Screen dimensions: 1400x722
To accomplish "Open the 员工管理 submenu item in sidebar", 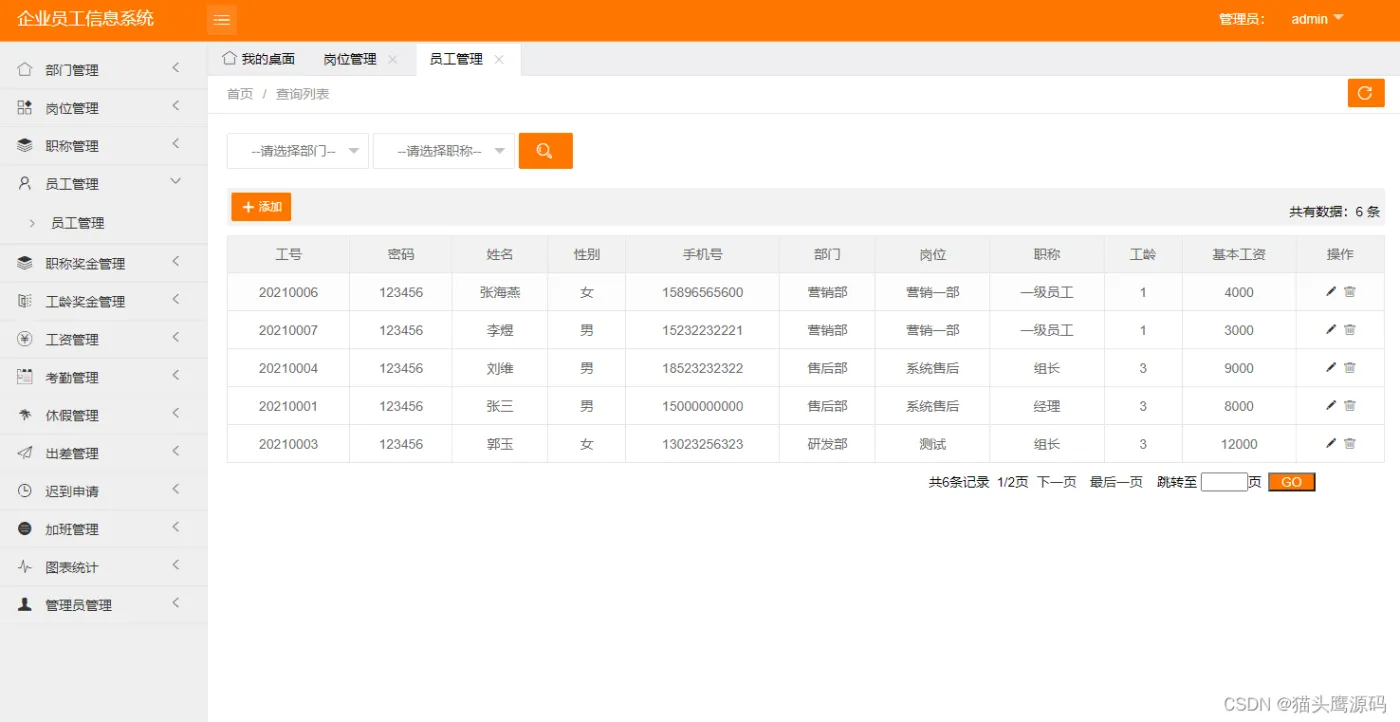I will click(x=78, y=223).
